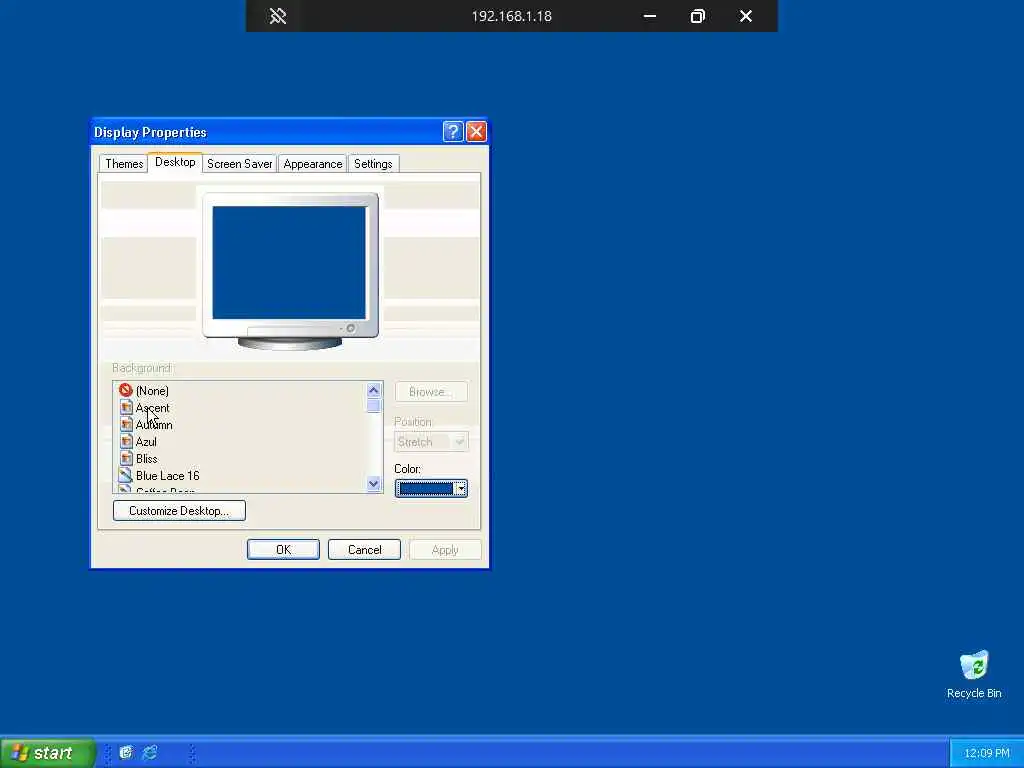The image size is (1024, 768).
Task: Close the 192.168.1.18 remote session bar
Action: [x=746, y=16]
